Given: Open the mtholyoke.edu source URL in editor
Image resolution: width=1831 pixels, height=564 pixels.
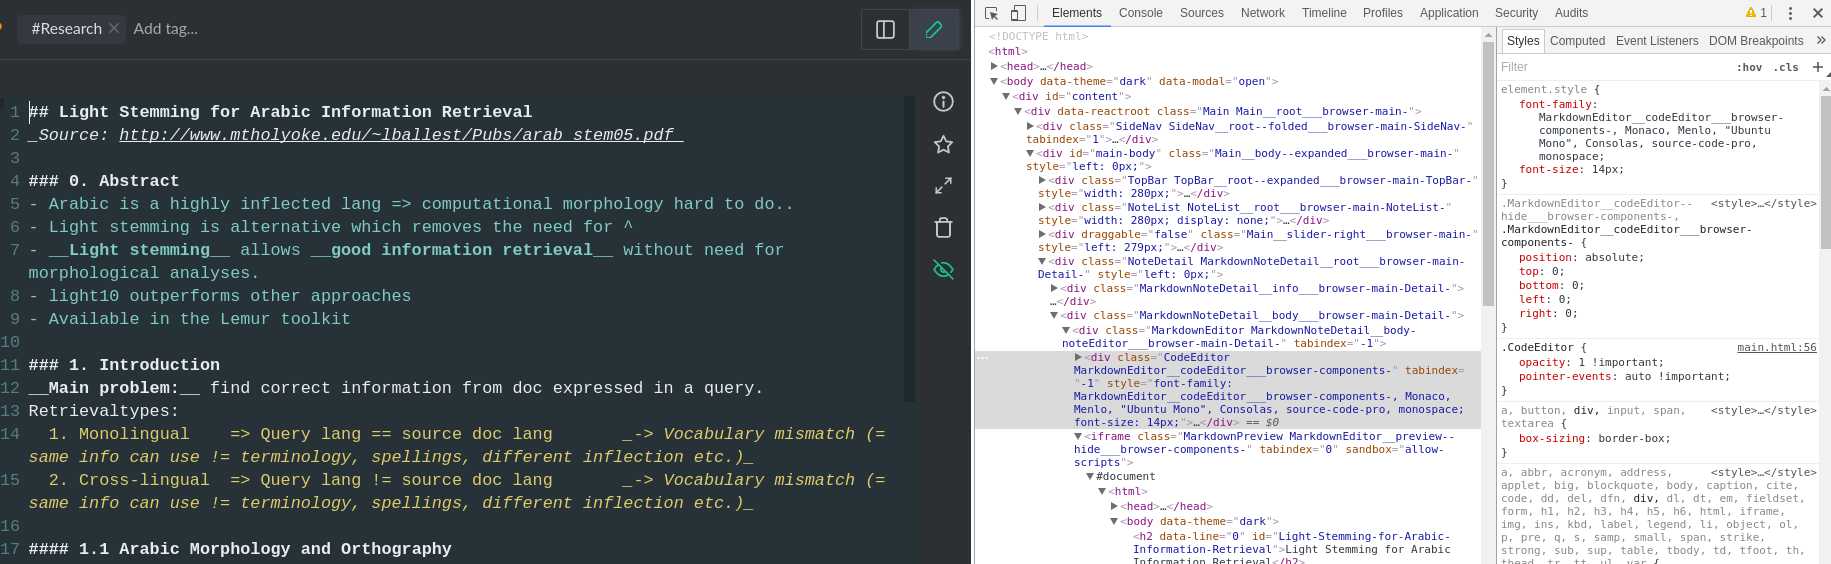Looking at the screenshot, I should (x=401, y=135).
